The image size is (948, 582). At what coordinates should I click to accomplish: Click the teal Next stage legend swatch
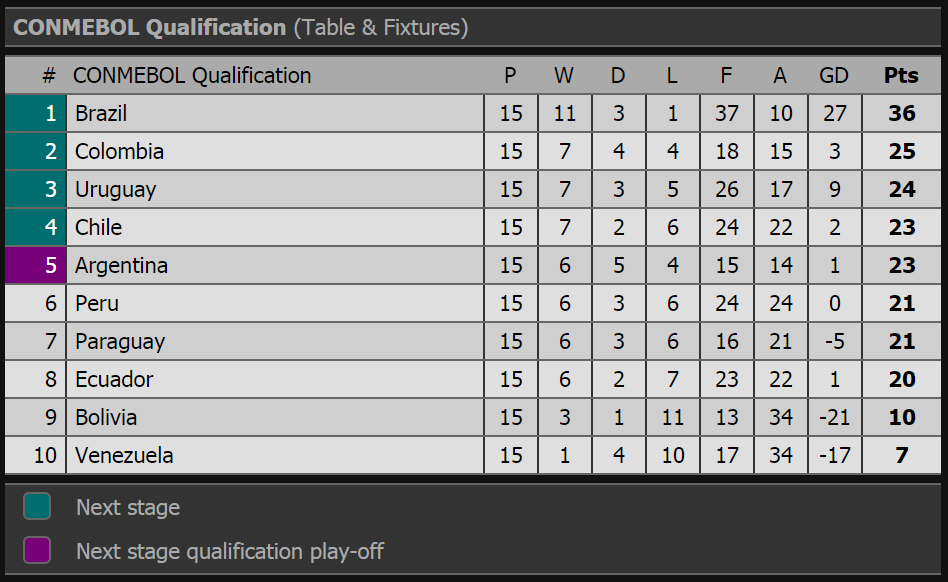37,506
